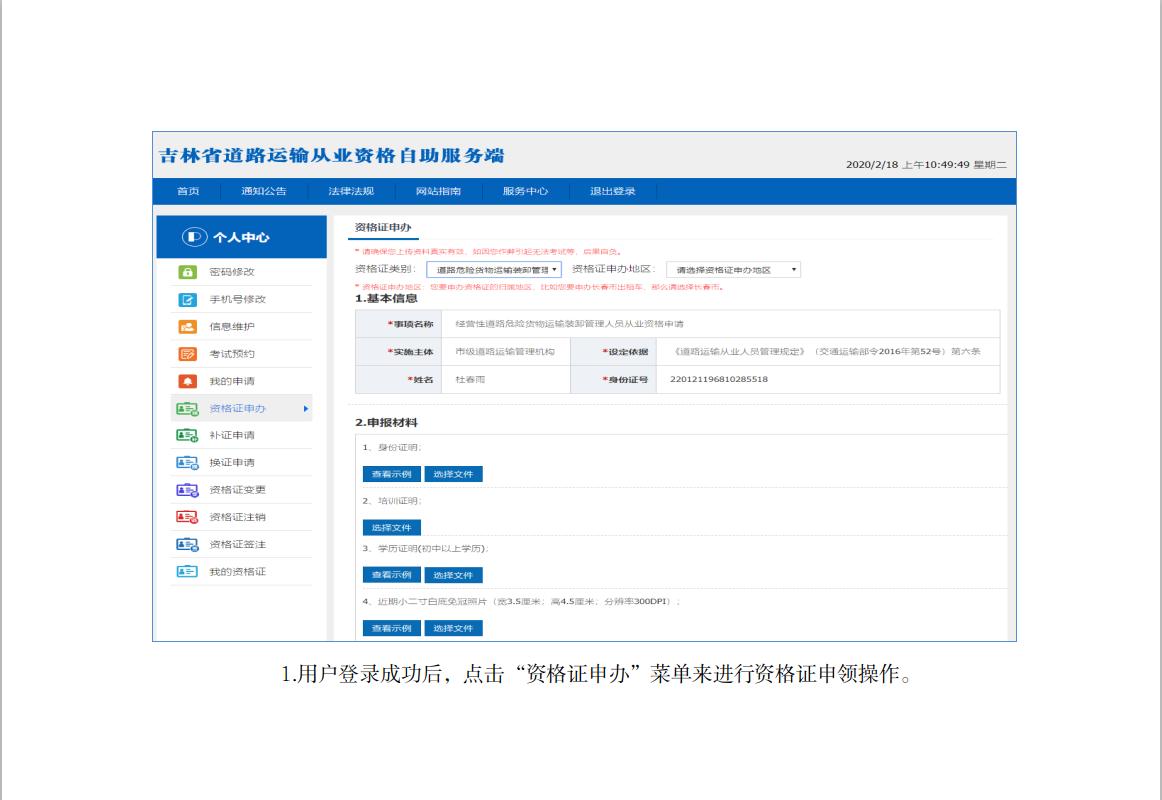Click the 资格证签注 card icon

tap(187, 544)
